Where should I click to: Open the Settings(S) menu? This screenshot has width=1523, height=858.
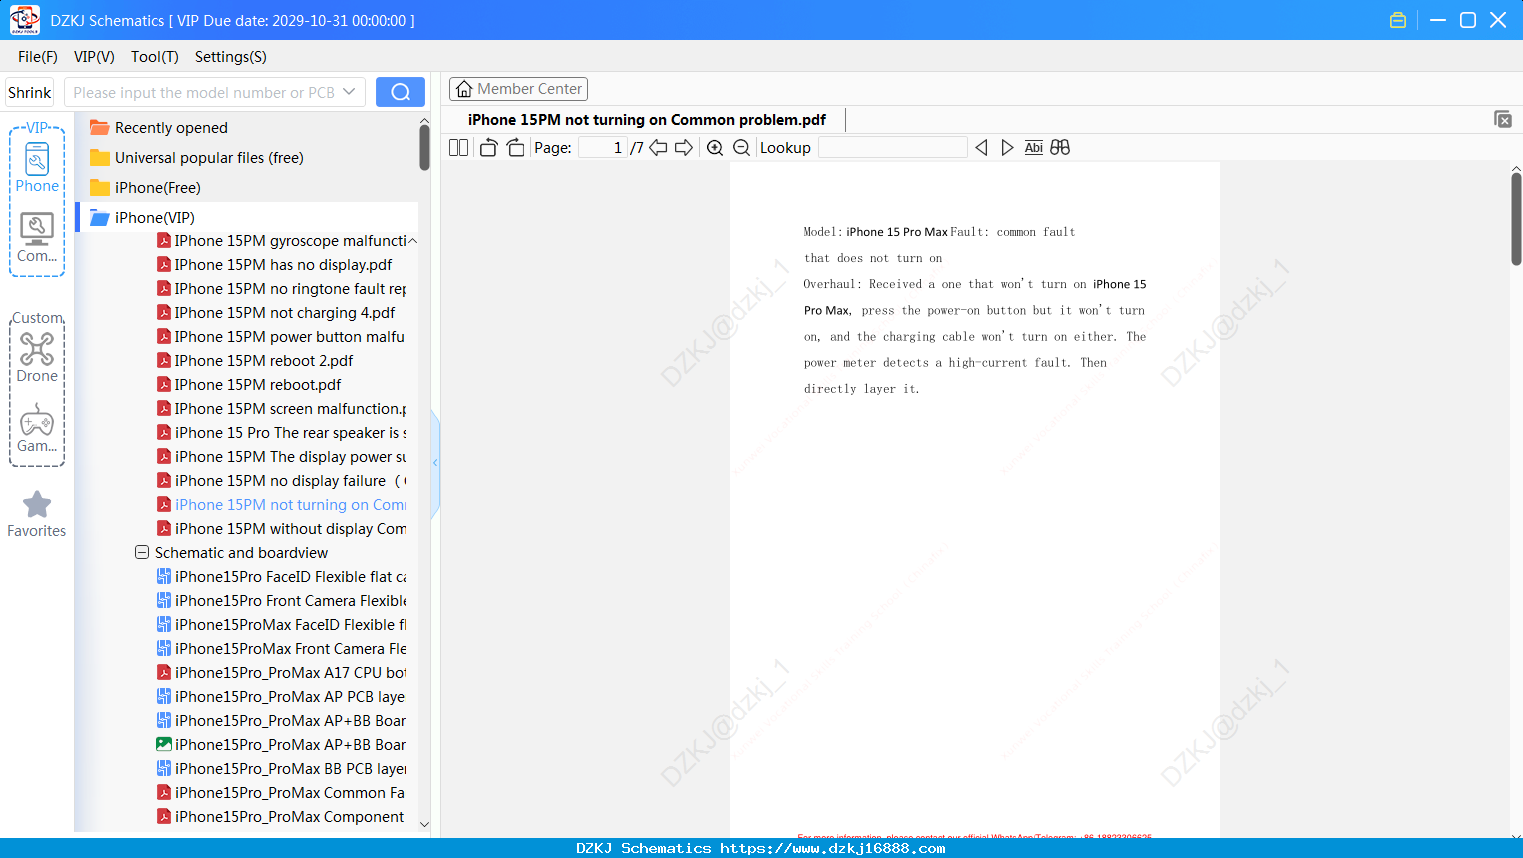click(x=231, y=57)
